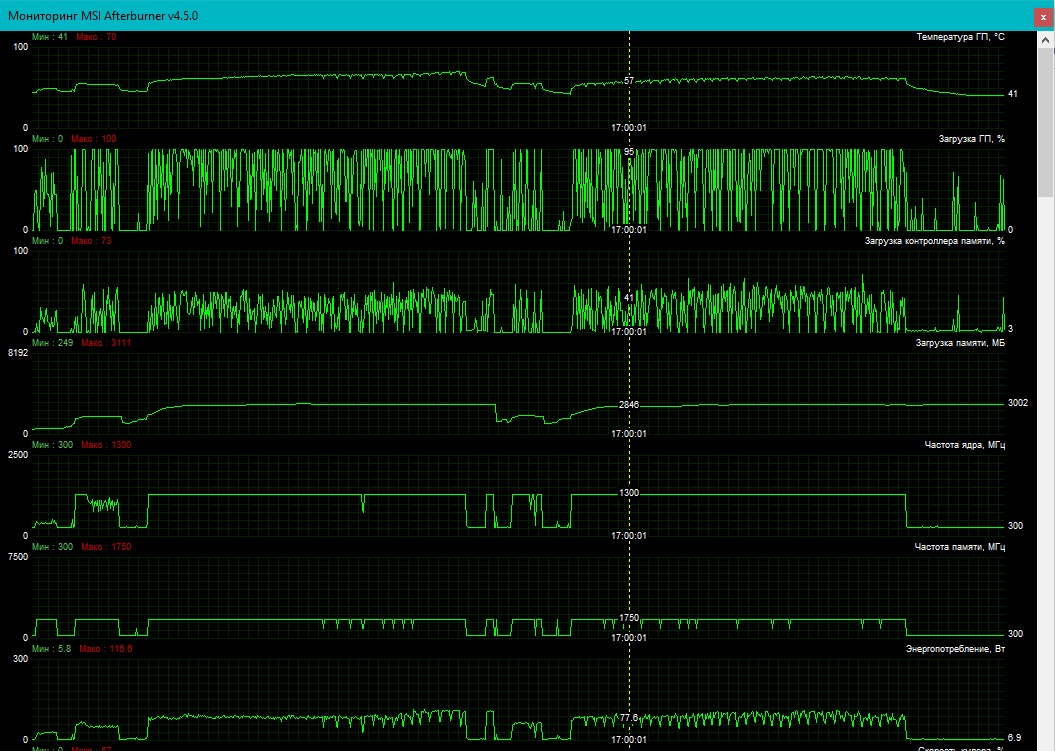Screen dimensions: 1055x751
Task: Click the 'Мин : 5.8' power minimum
Action: [52, 649]
